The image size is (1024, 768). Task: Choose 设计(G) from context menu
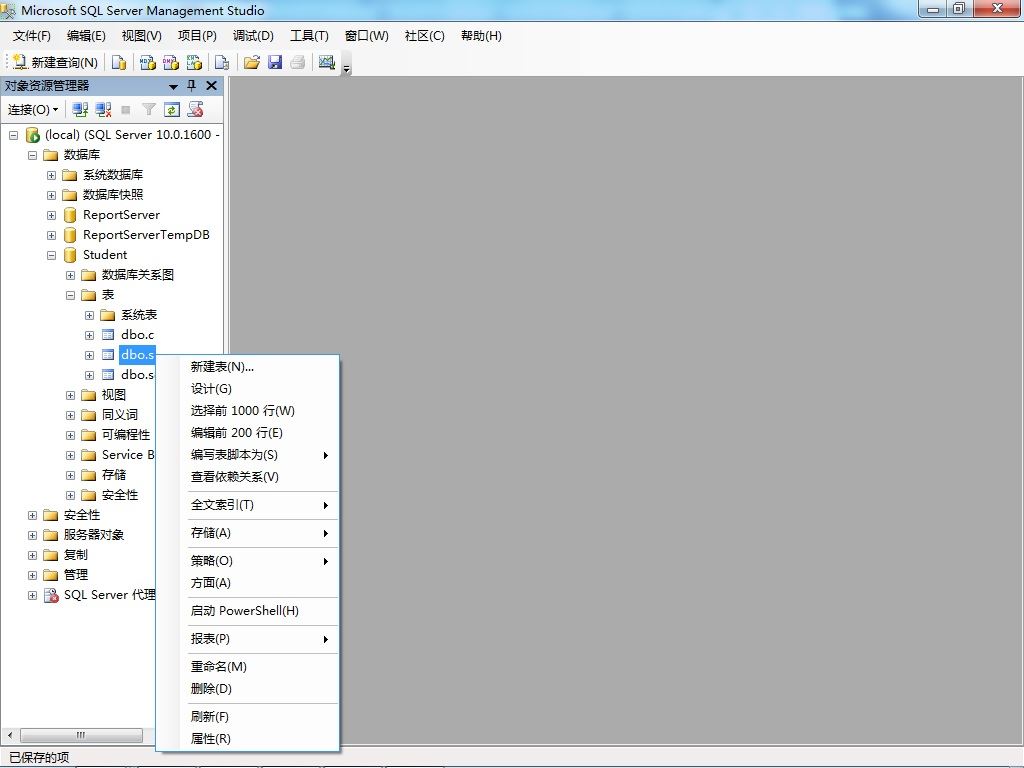(x=259, y=389)
